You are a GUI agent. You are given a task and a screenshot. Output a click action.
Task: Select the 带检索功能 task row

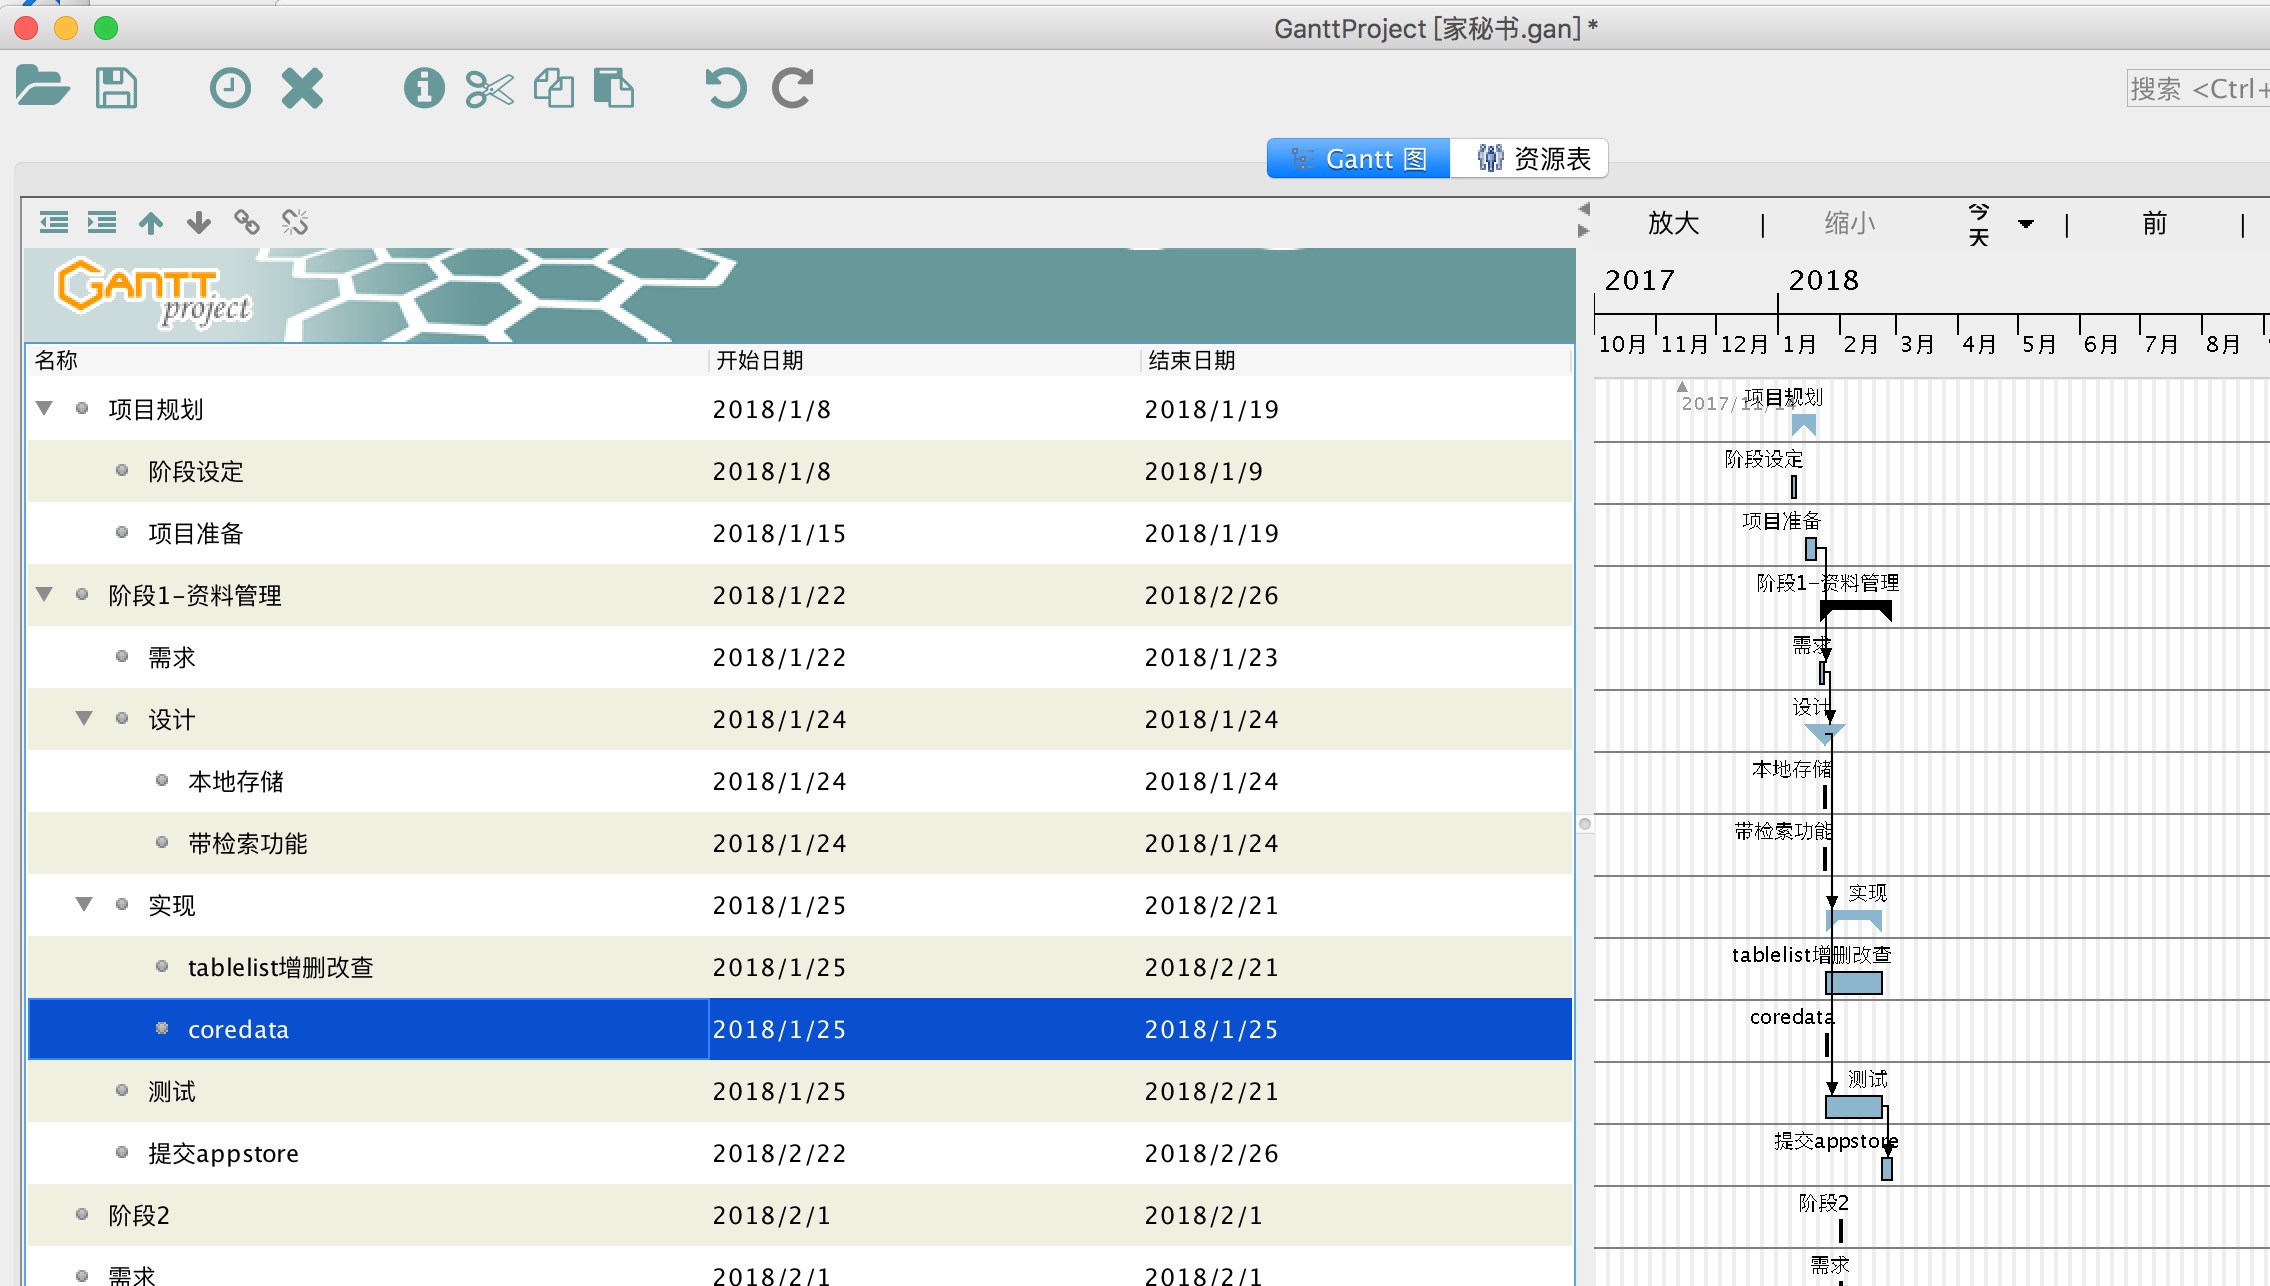point(799,843)
